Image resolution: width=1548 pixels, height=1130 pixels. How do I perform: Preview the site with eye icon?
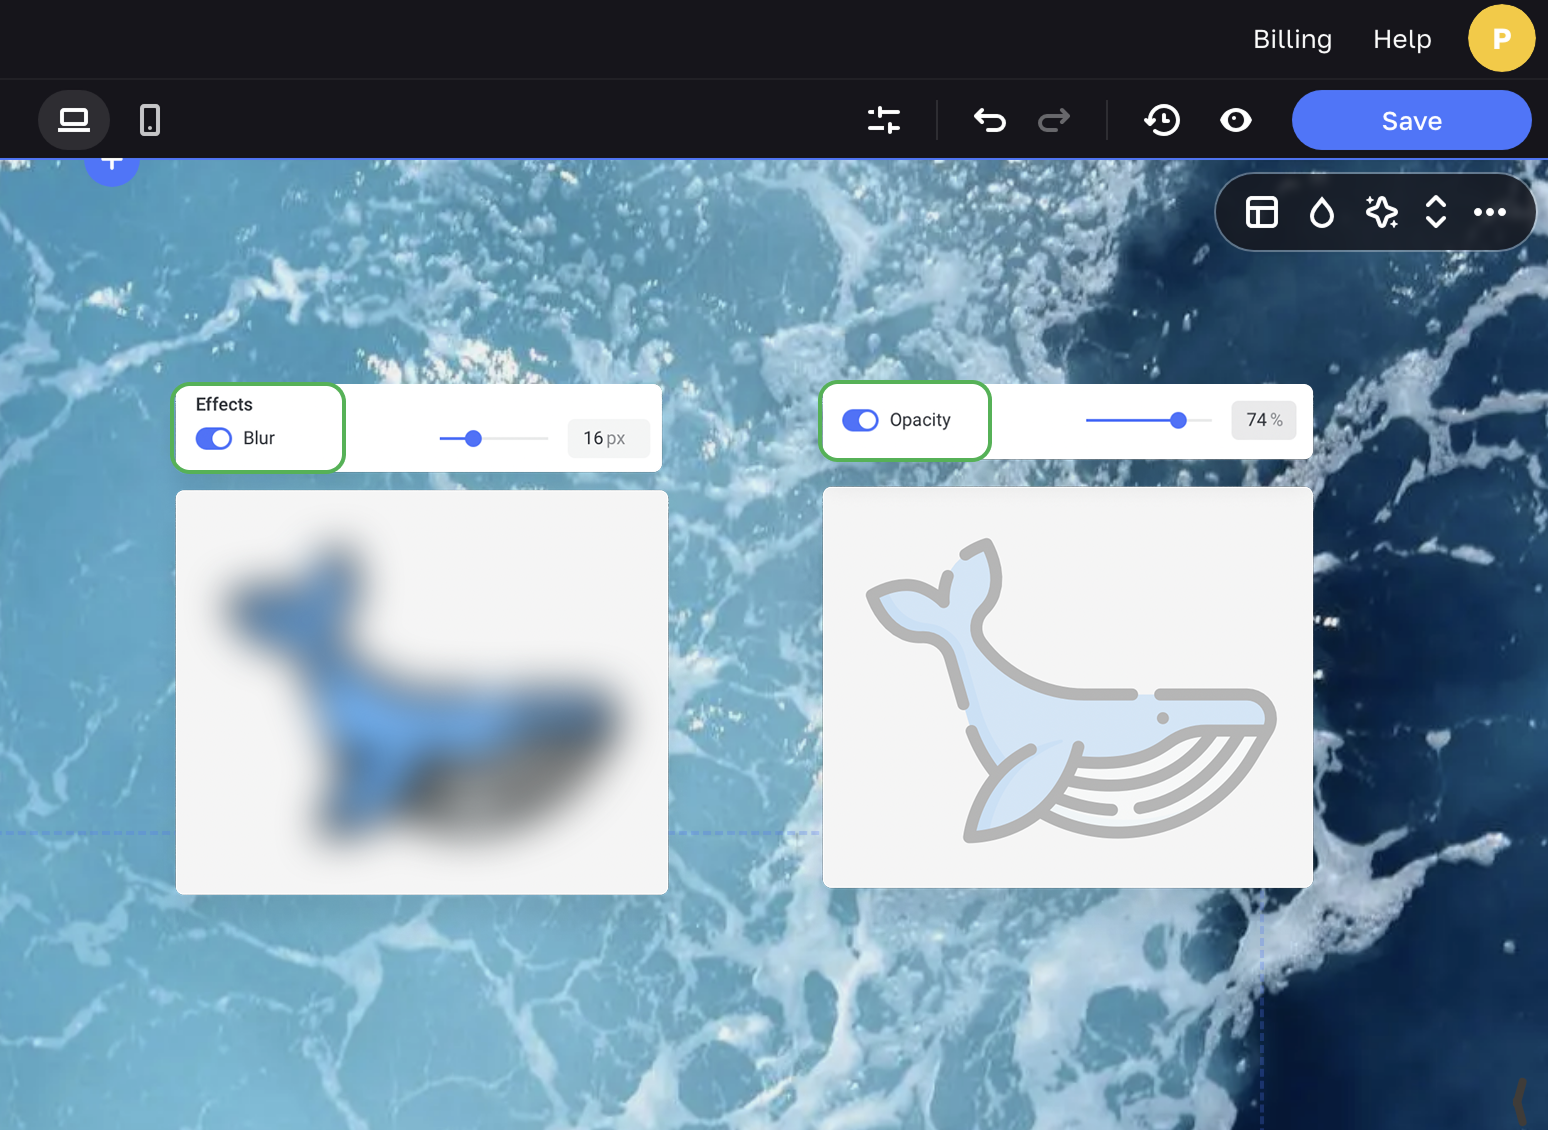coord(1236,120)
